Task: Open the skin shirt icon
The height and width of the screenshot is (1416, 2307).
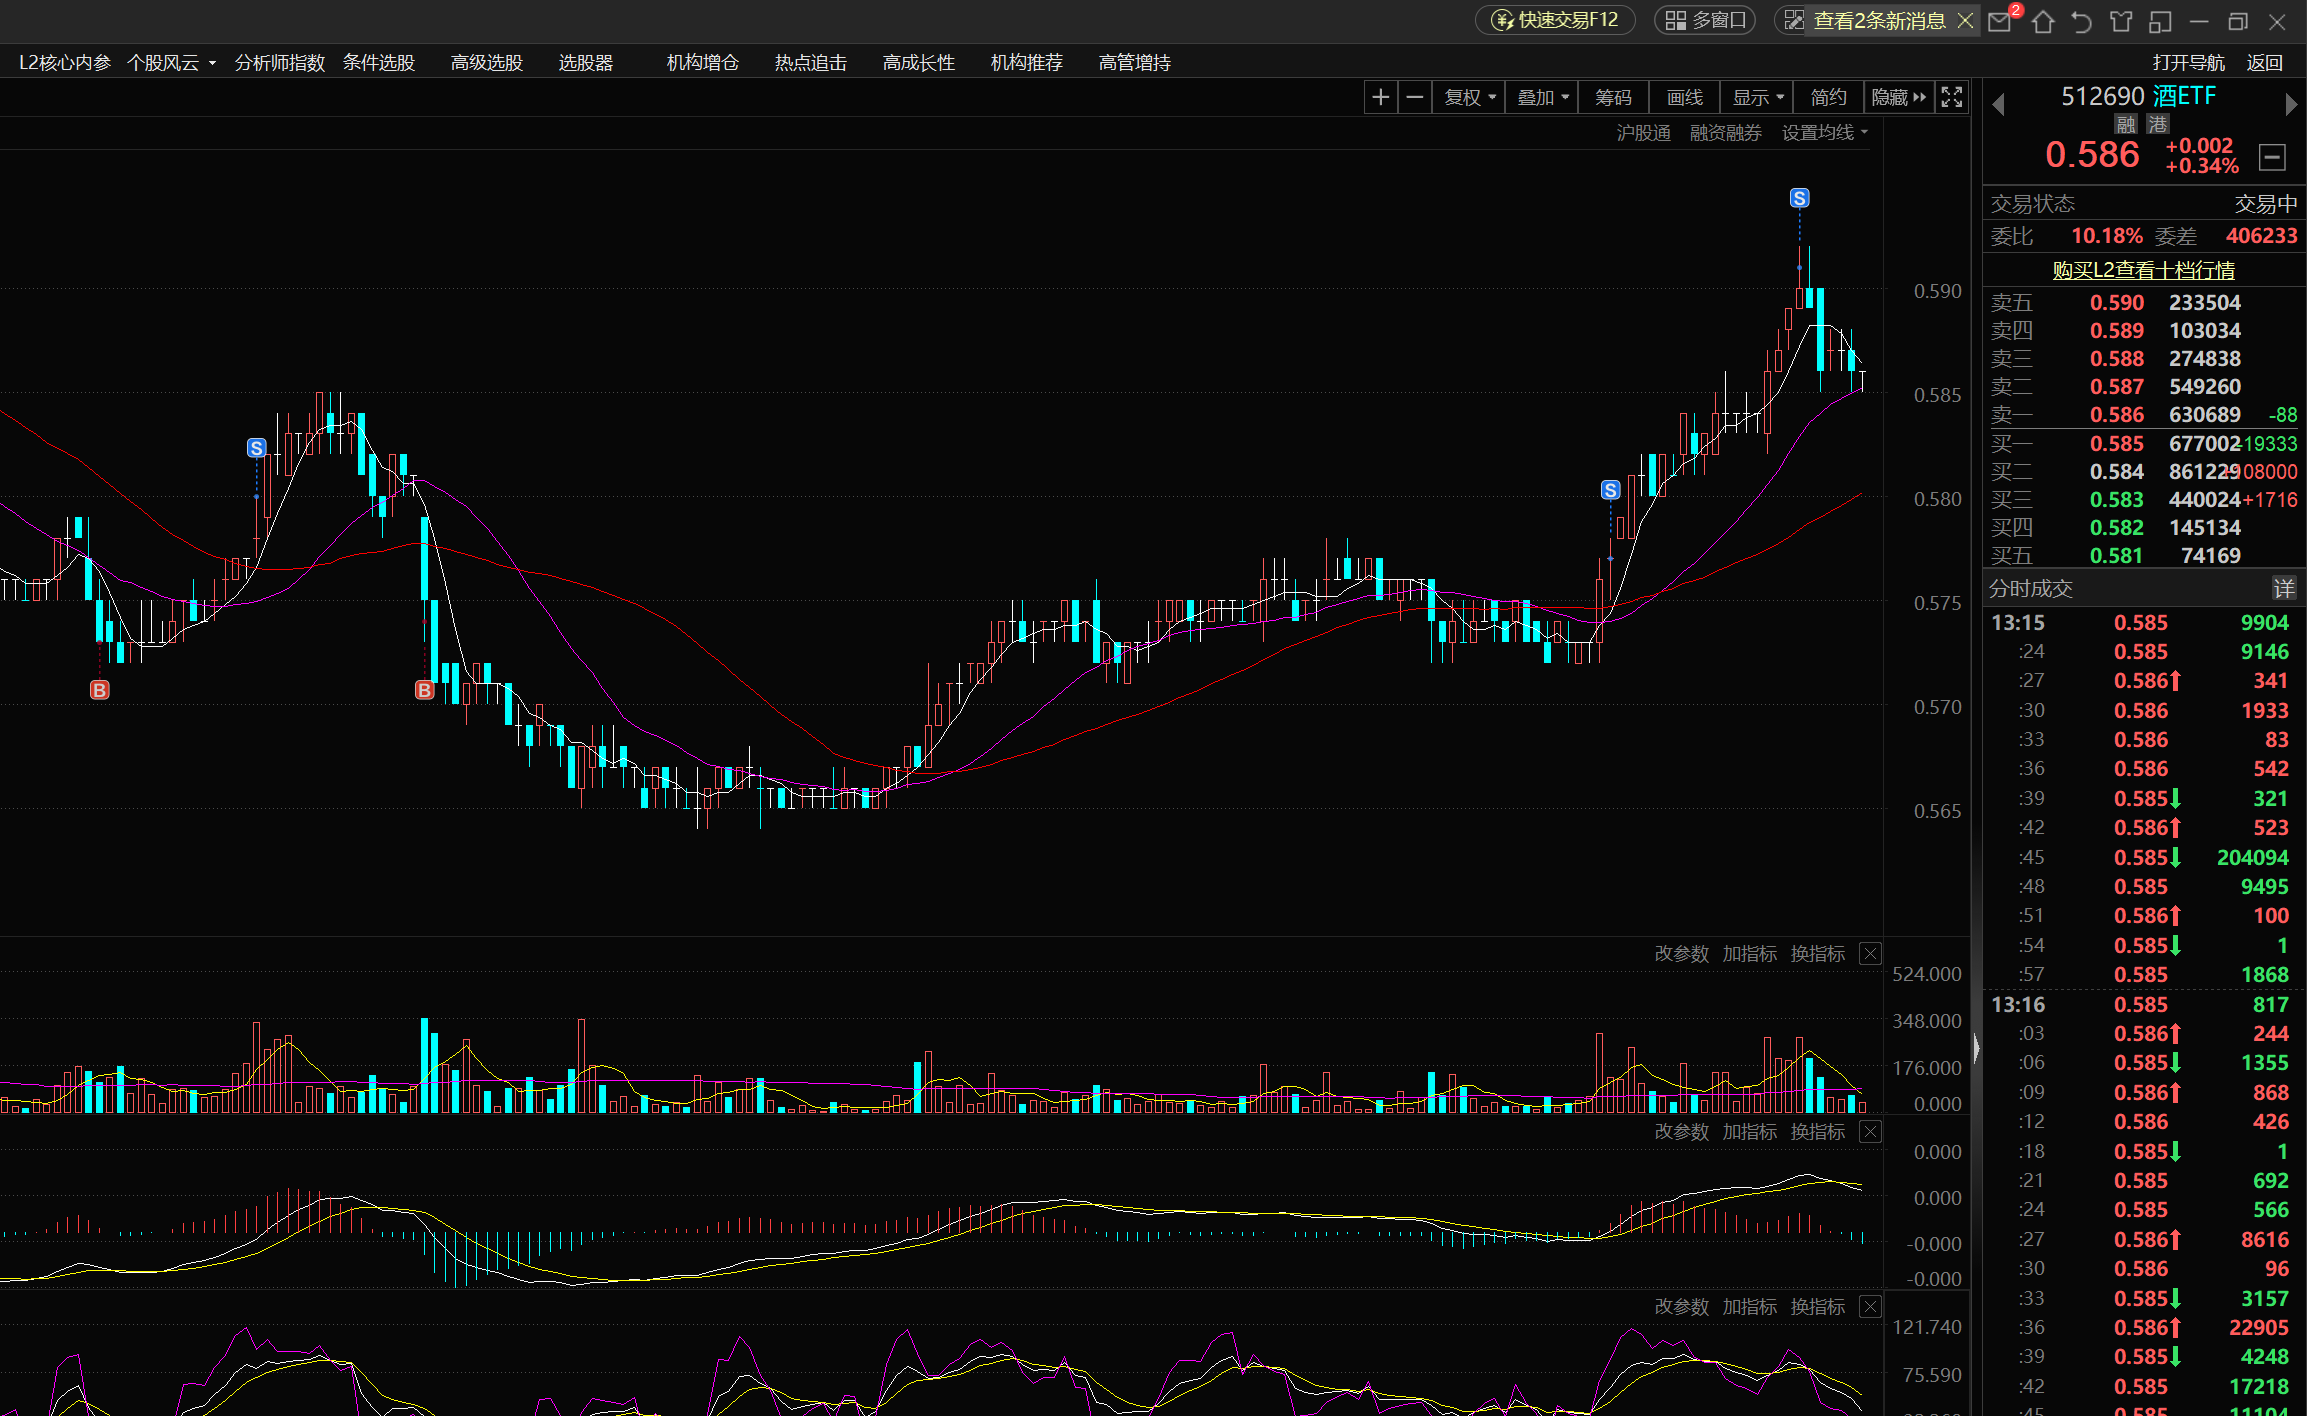Action: (x=2121, y=21)
